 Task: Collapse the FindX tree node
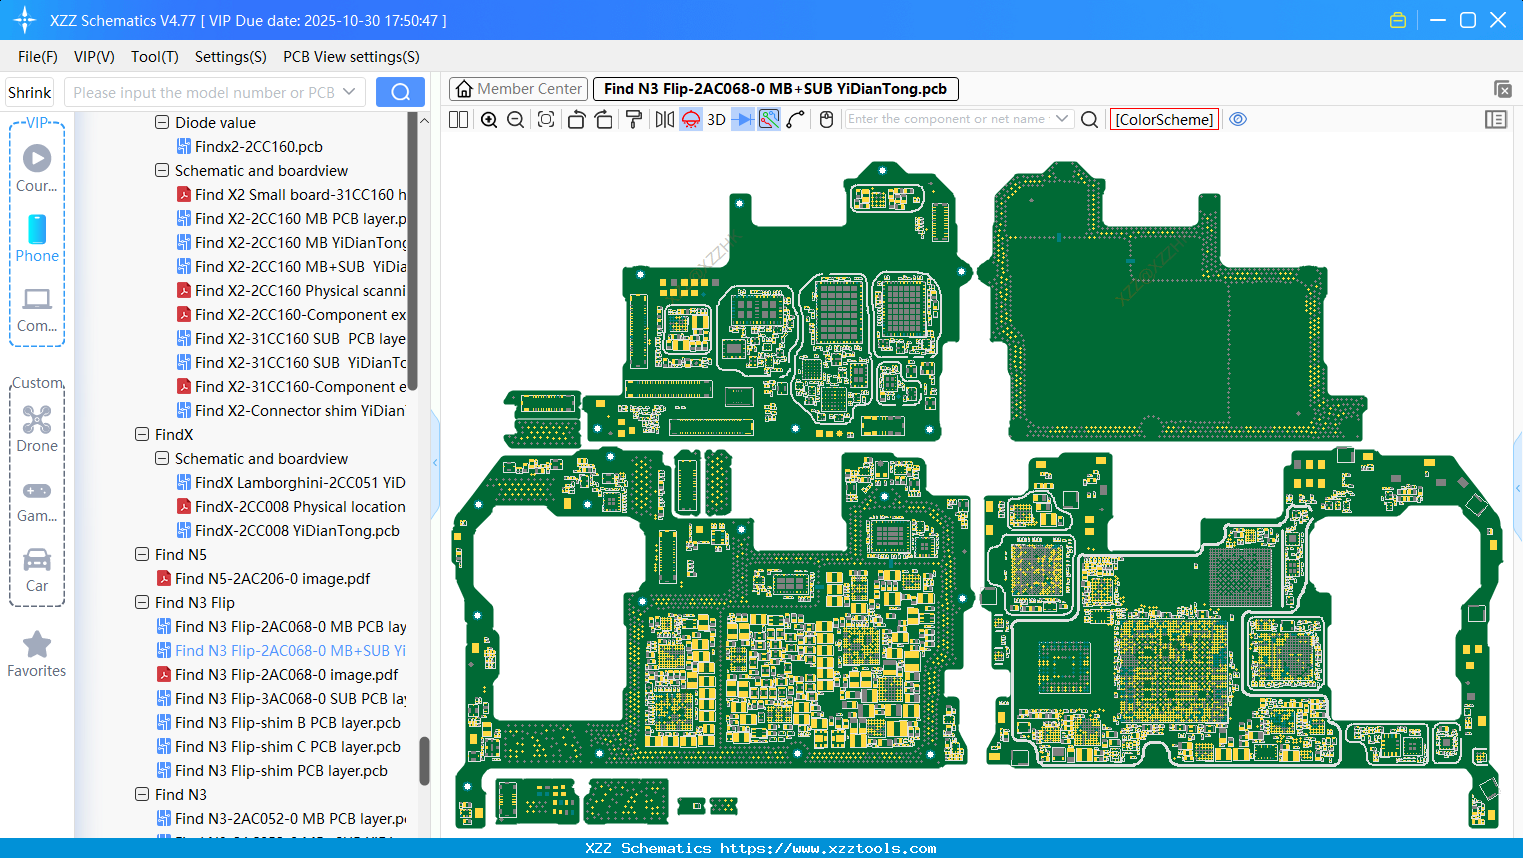pyautogui.click(x=142, y=435)
